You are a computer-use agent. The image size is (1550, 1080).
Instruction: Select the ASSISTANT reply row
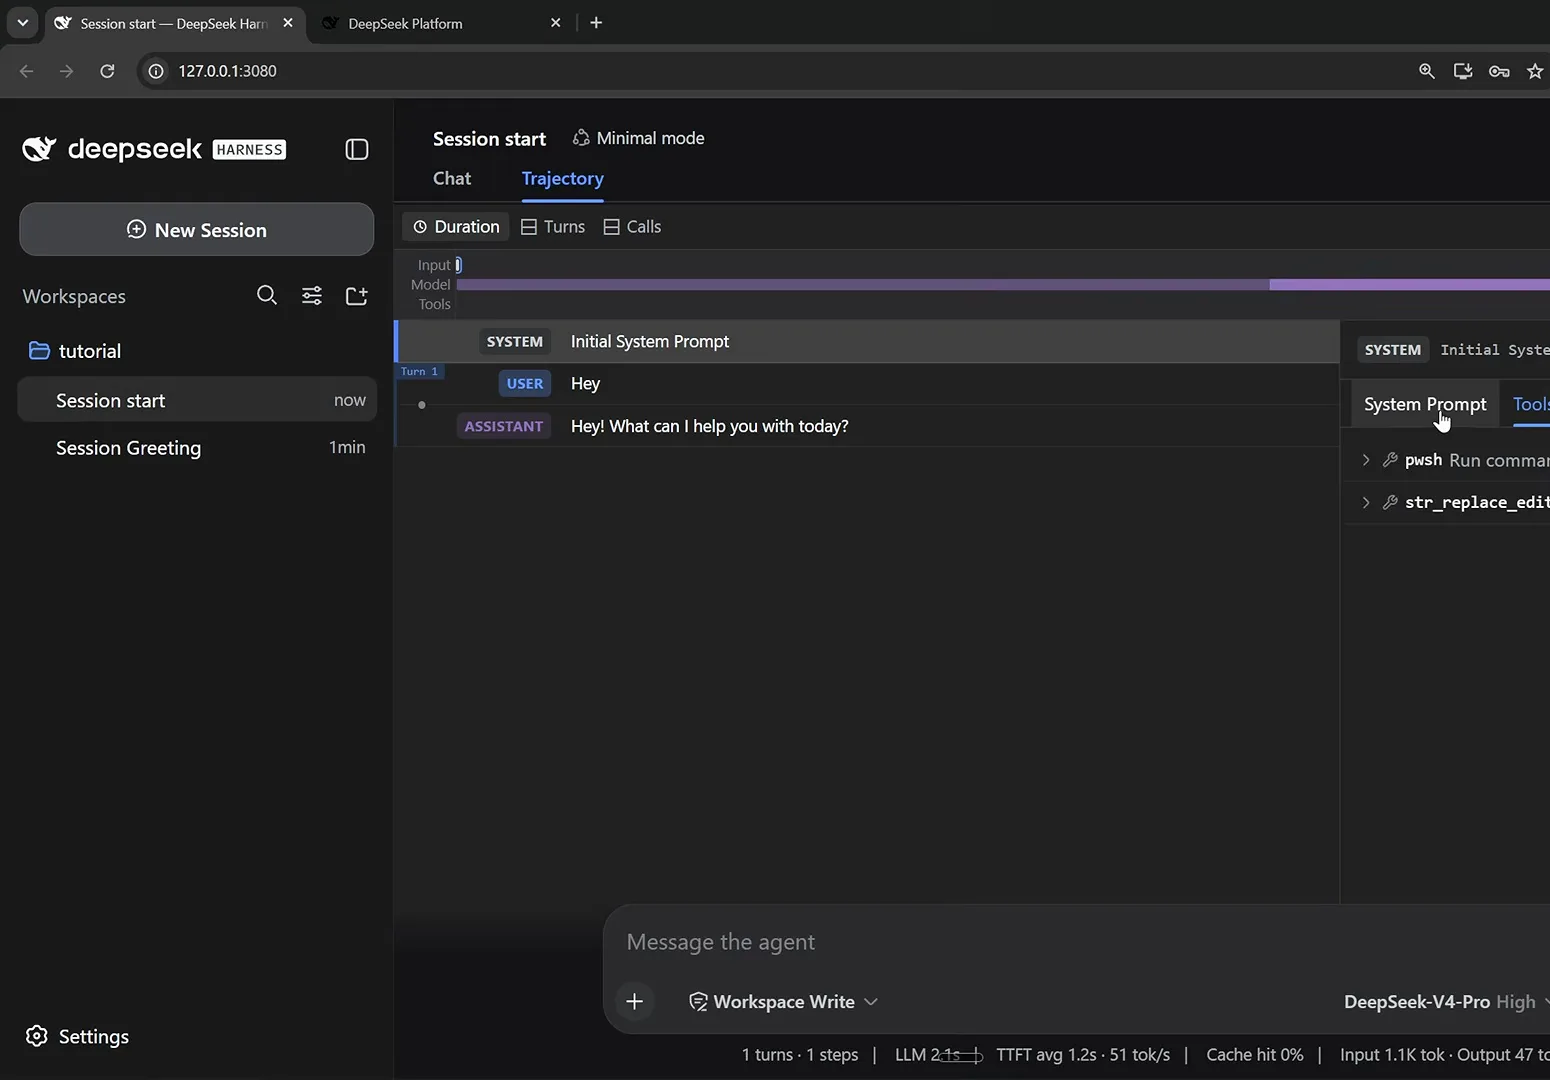(867, 426)
